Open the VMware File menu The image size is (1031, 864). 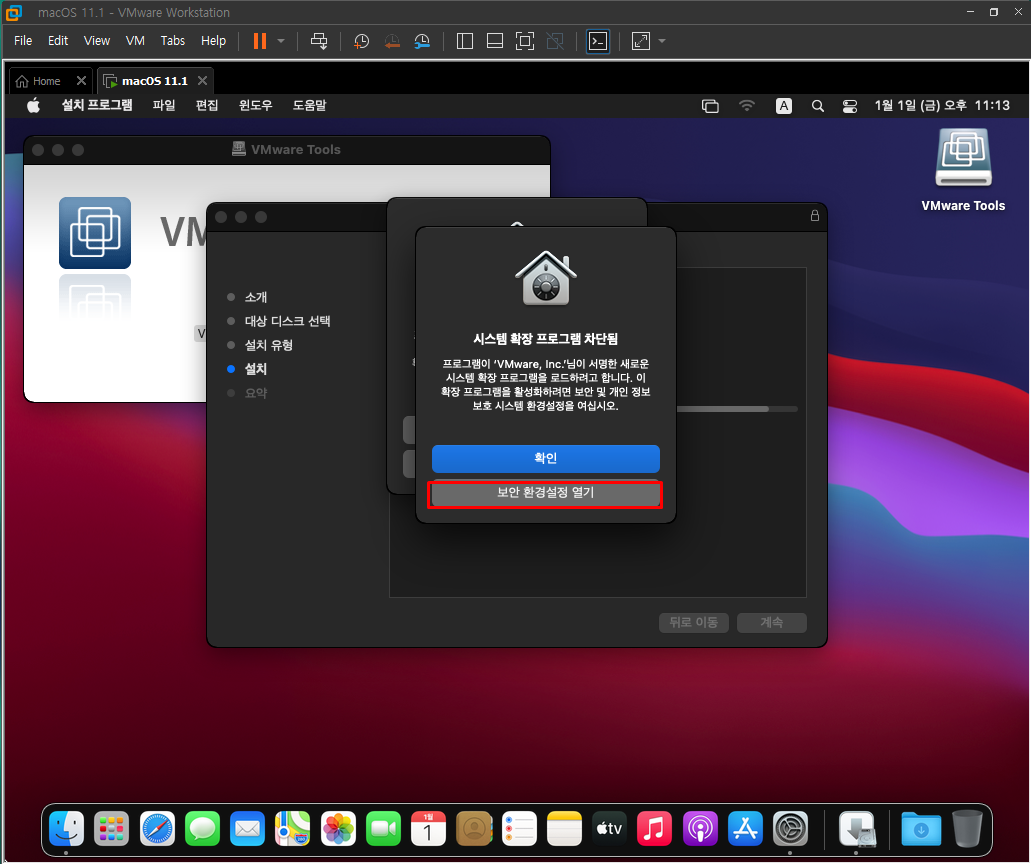23,41
